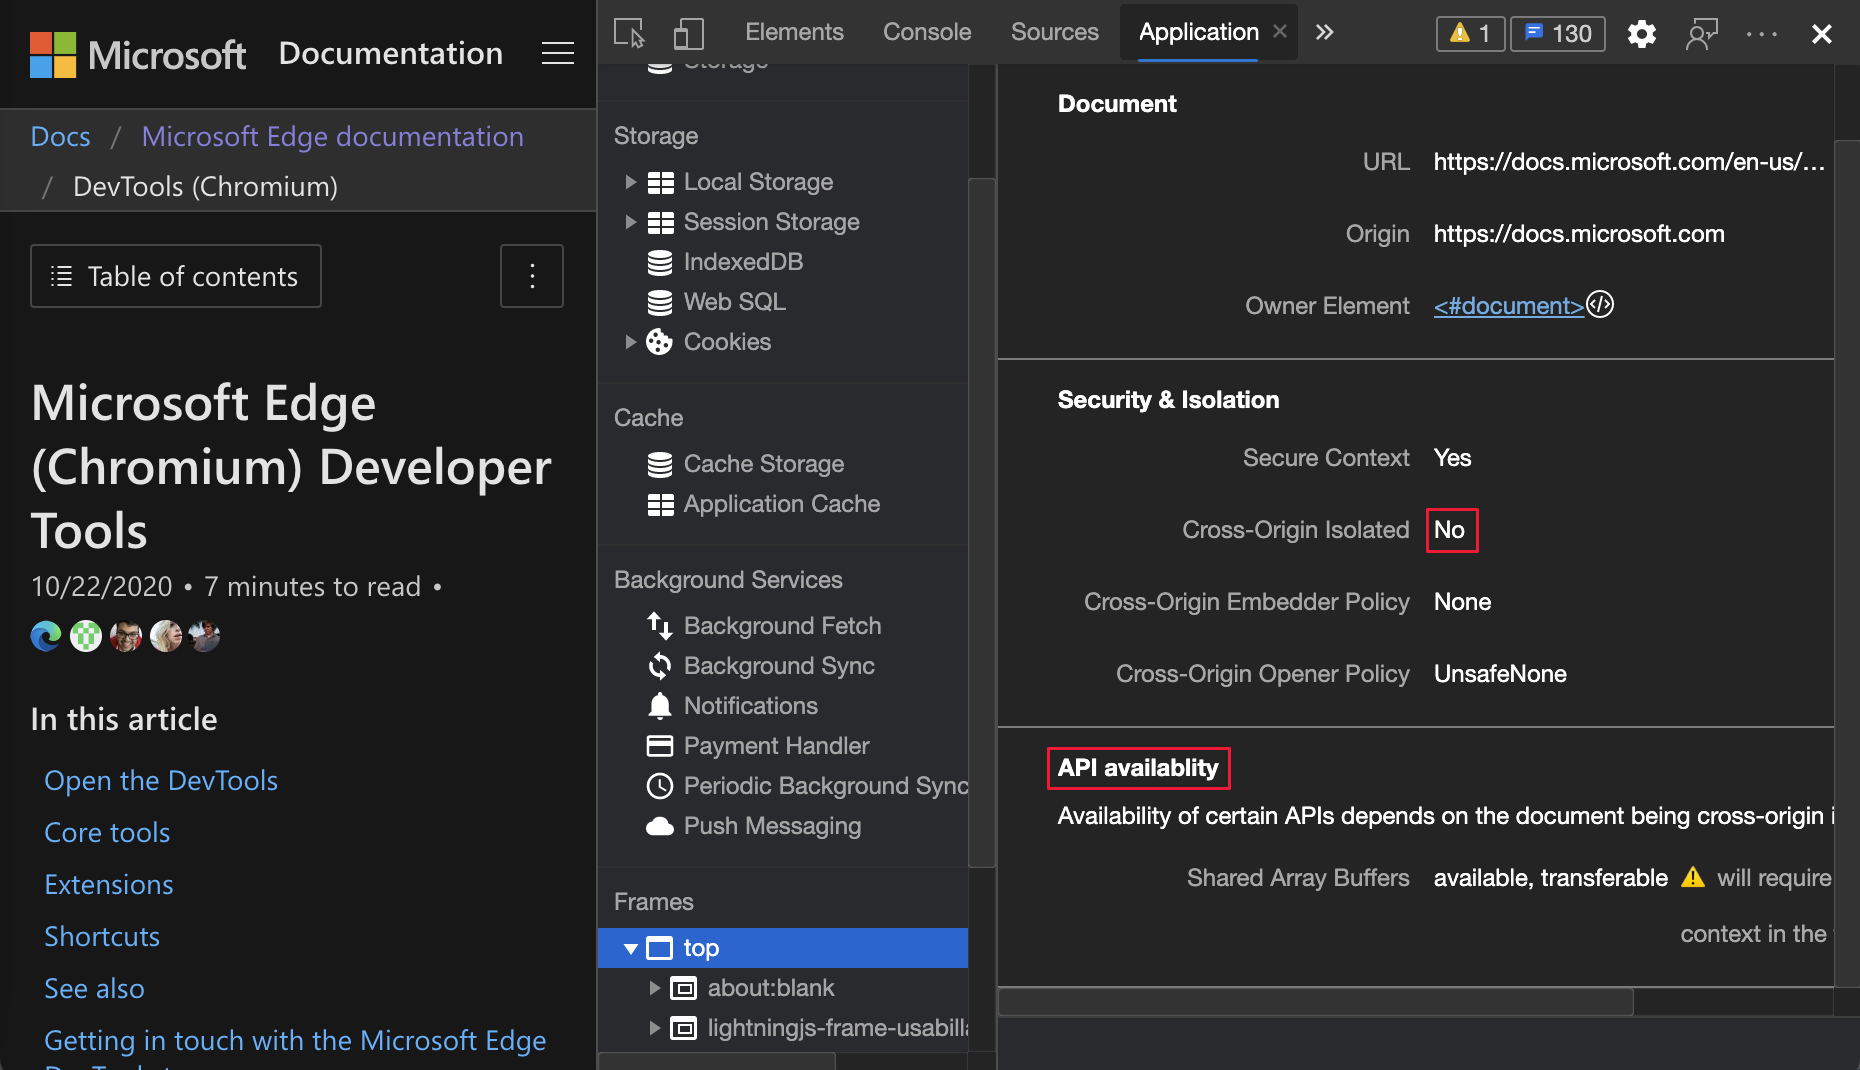
Task: Expand the lightningjs-frame-usabilla node
Action: tap(654, 1028)
